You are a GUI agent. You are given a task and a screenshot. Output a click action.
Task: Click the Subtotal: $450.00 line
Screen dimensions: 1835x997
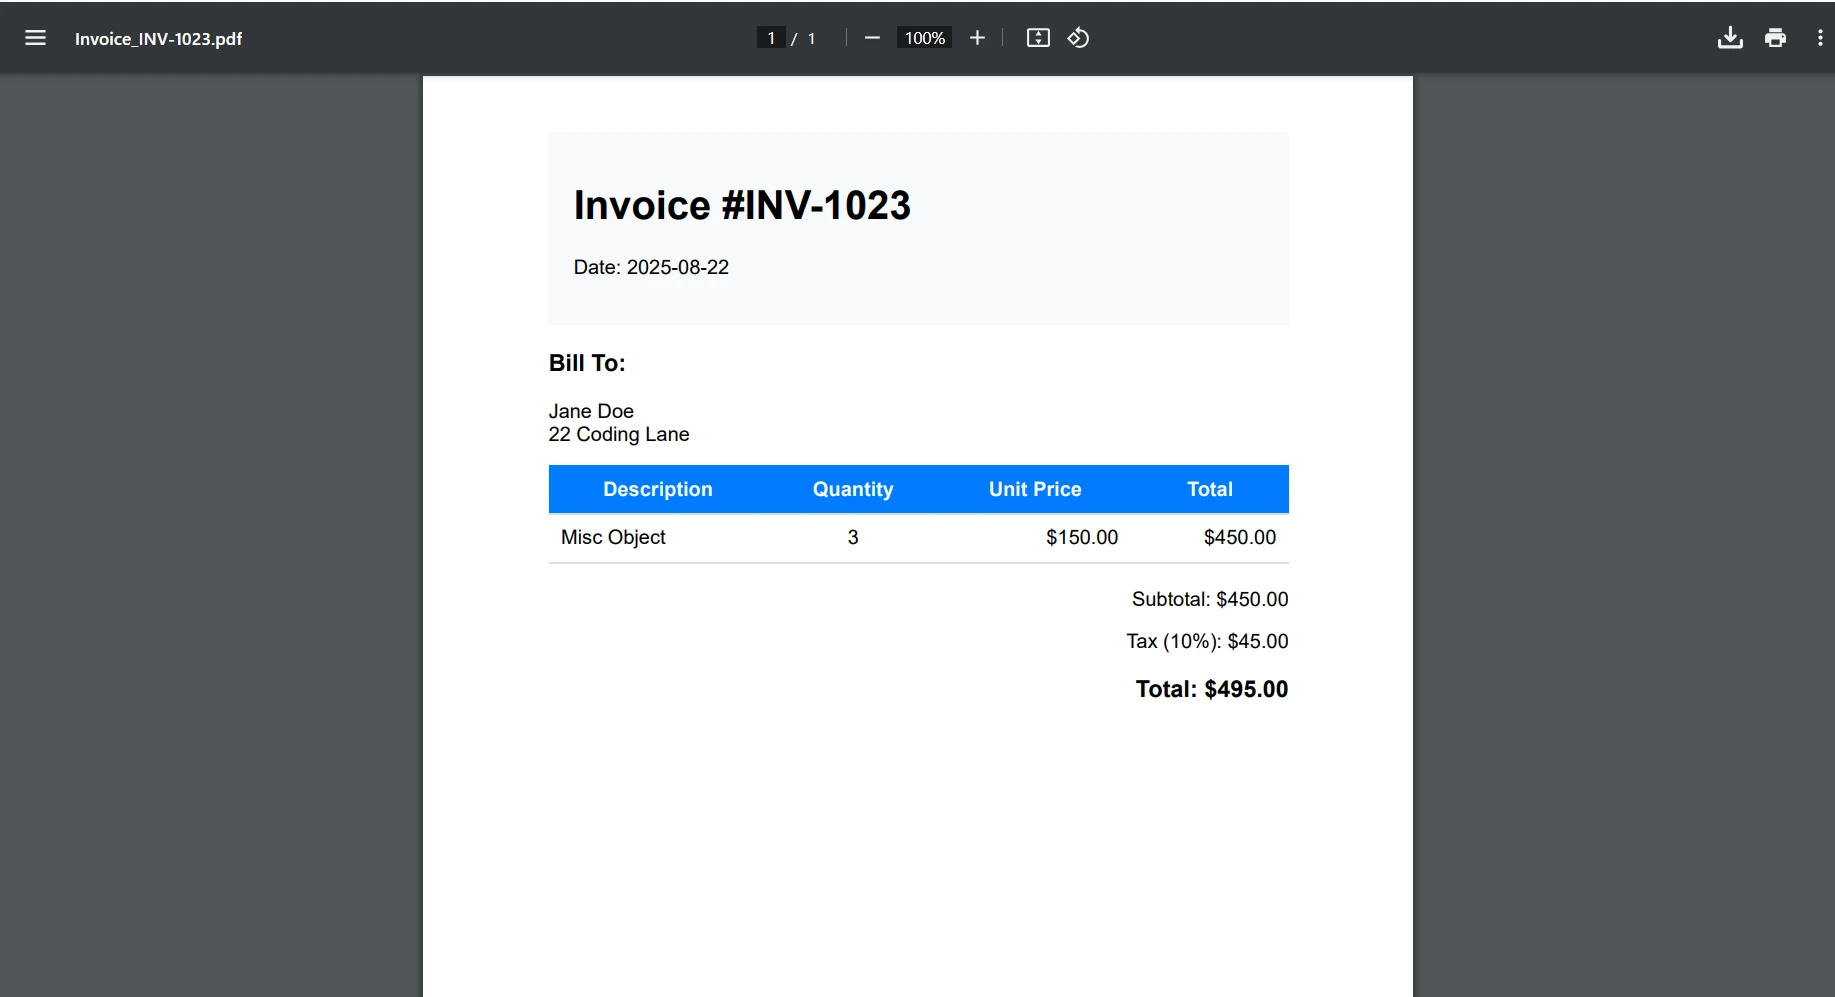[x=1209, y=599]
